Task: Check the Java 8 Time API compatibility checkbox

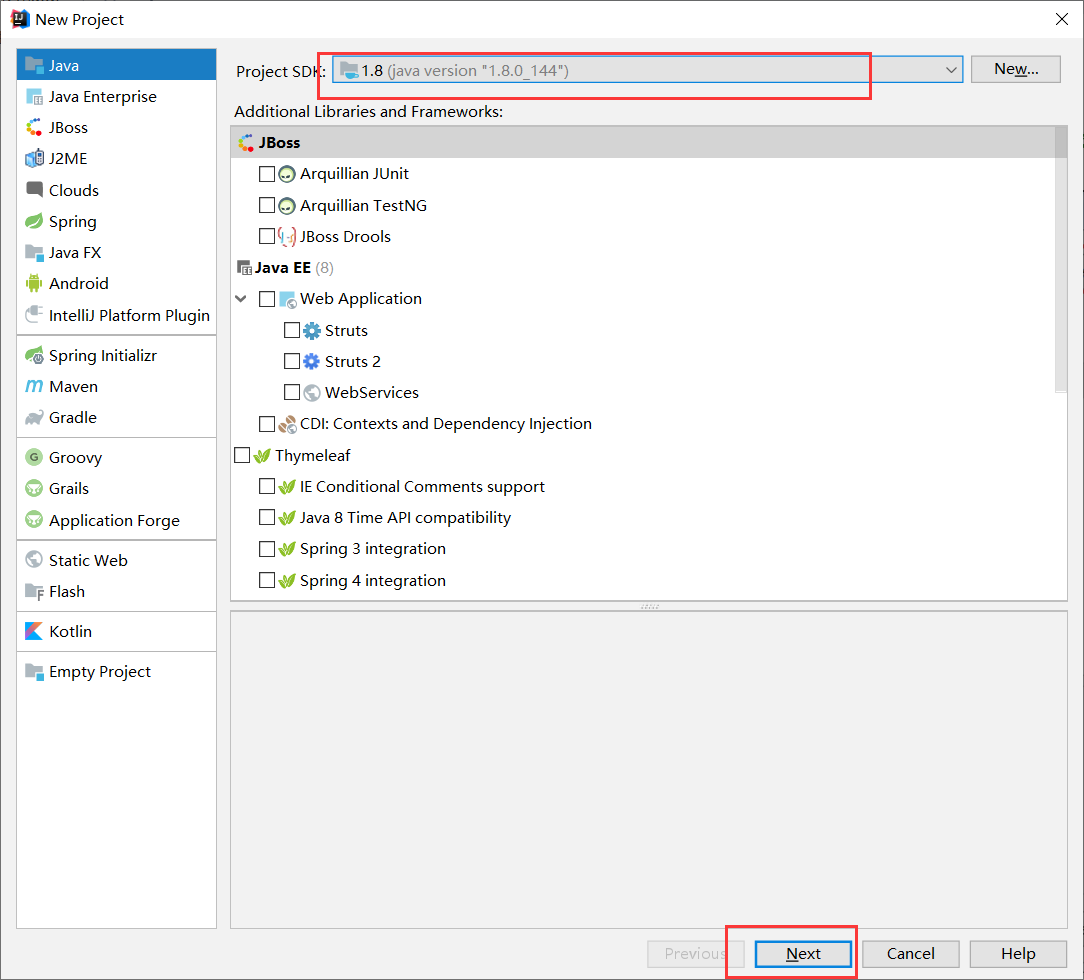Action: pos(267,518)
